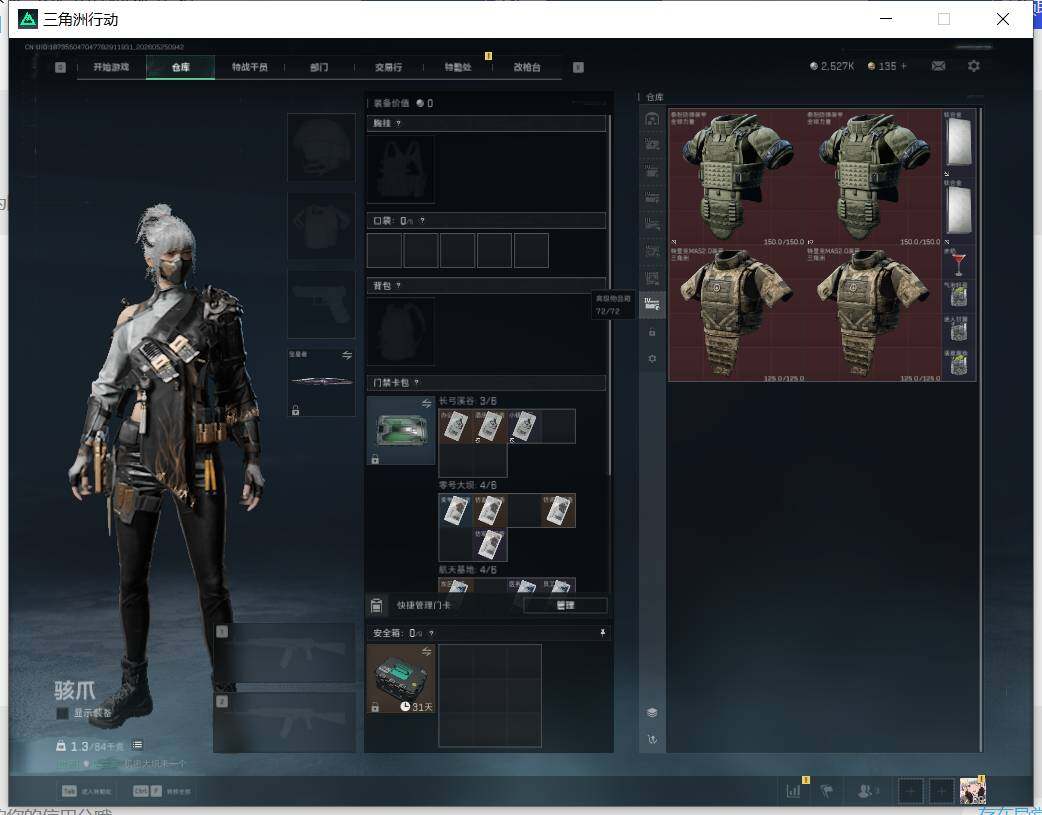The height and width of the screenshot is (815, 1042).
Task: Click the stacked layers icon in warehouse sidebar
Action: (x=652, y=713)
